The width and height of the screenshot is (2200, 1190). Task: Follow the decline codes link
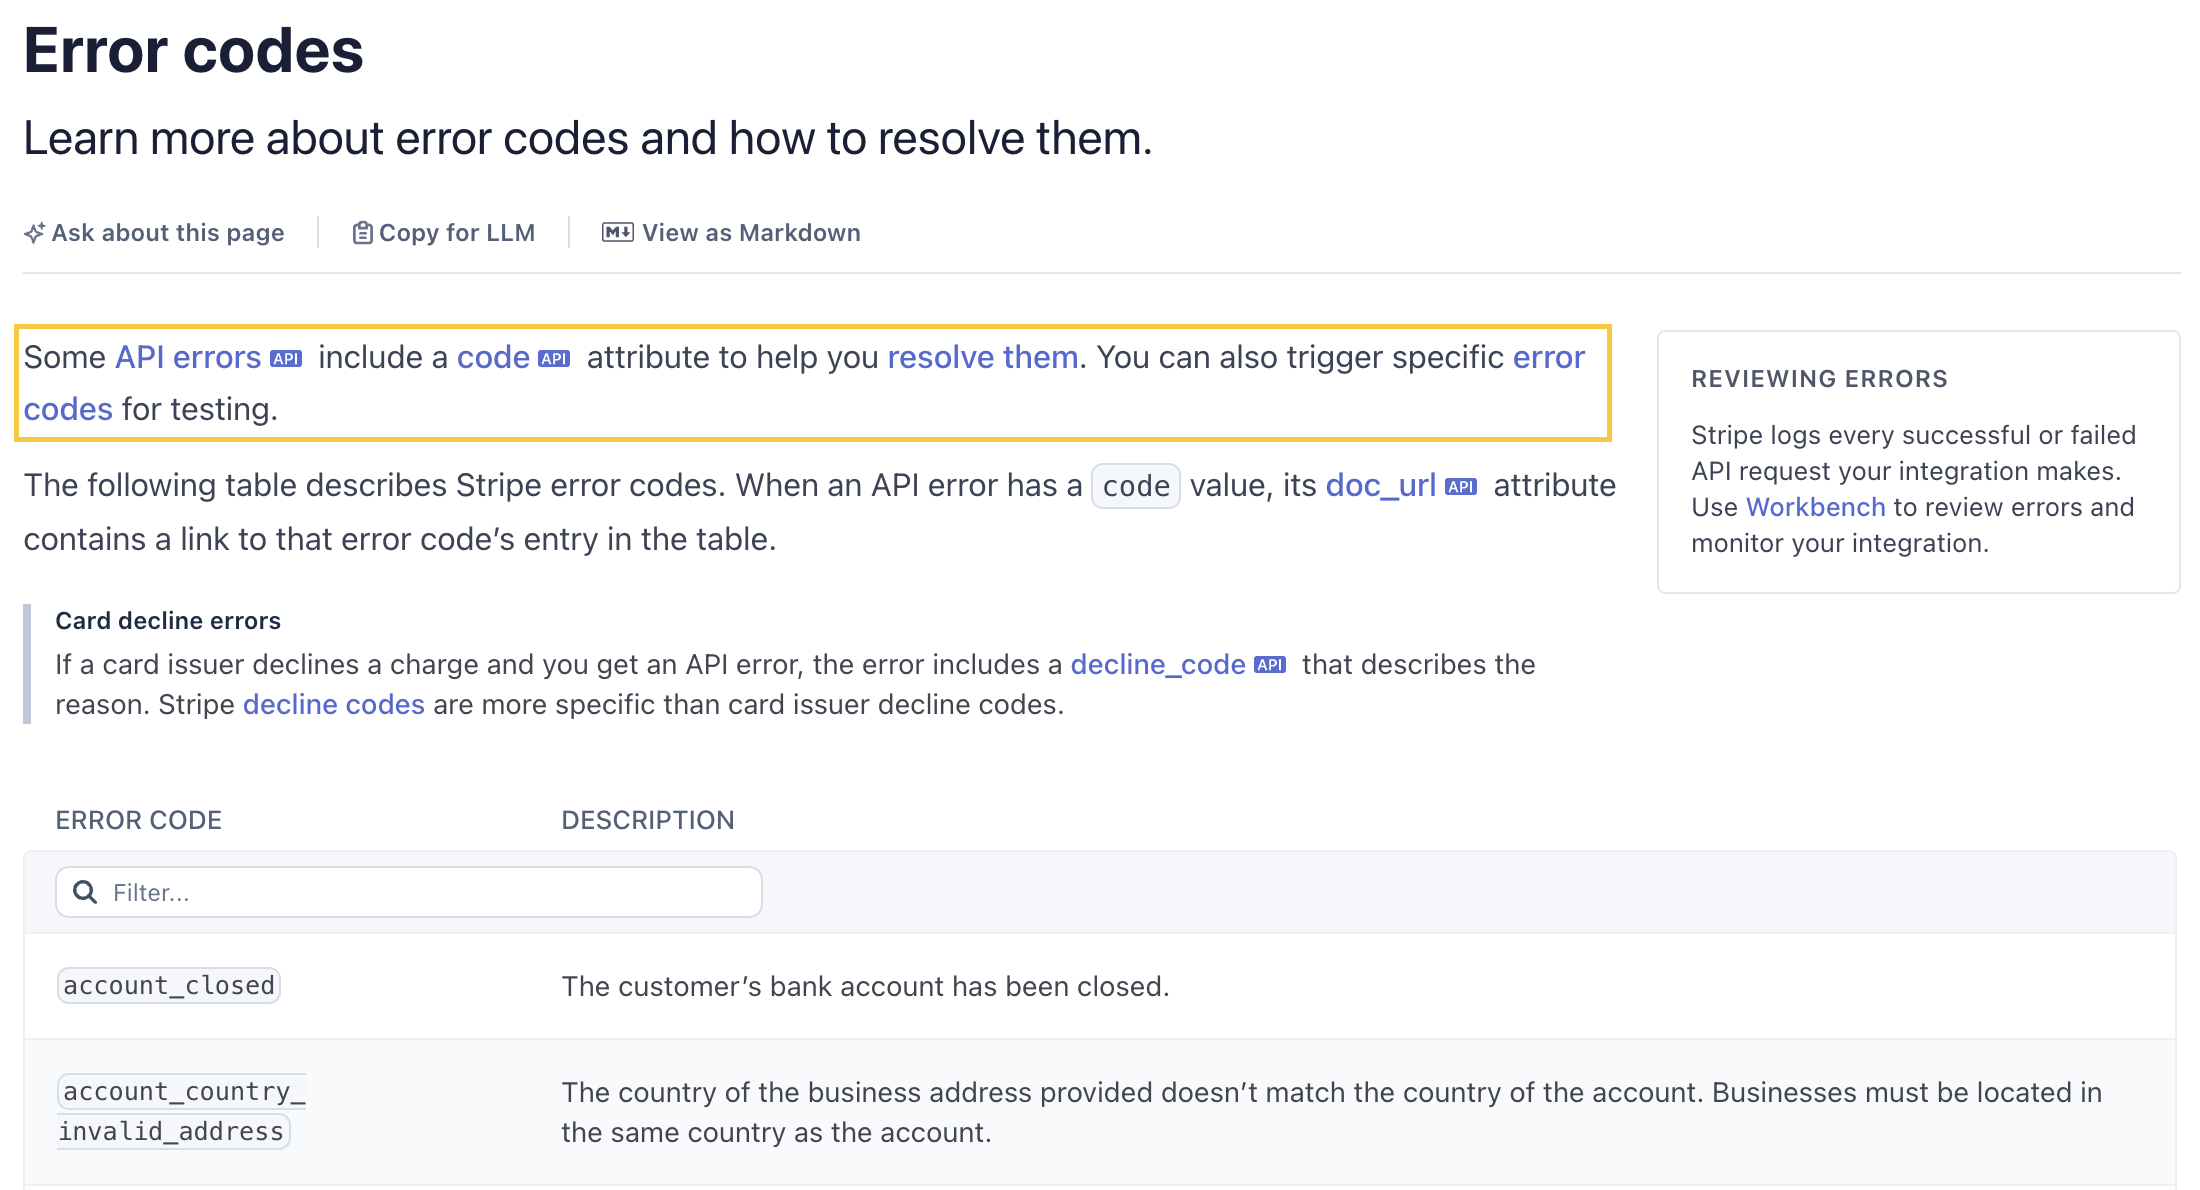pos(332,704)
